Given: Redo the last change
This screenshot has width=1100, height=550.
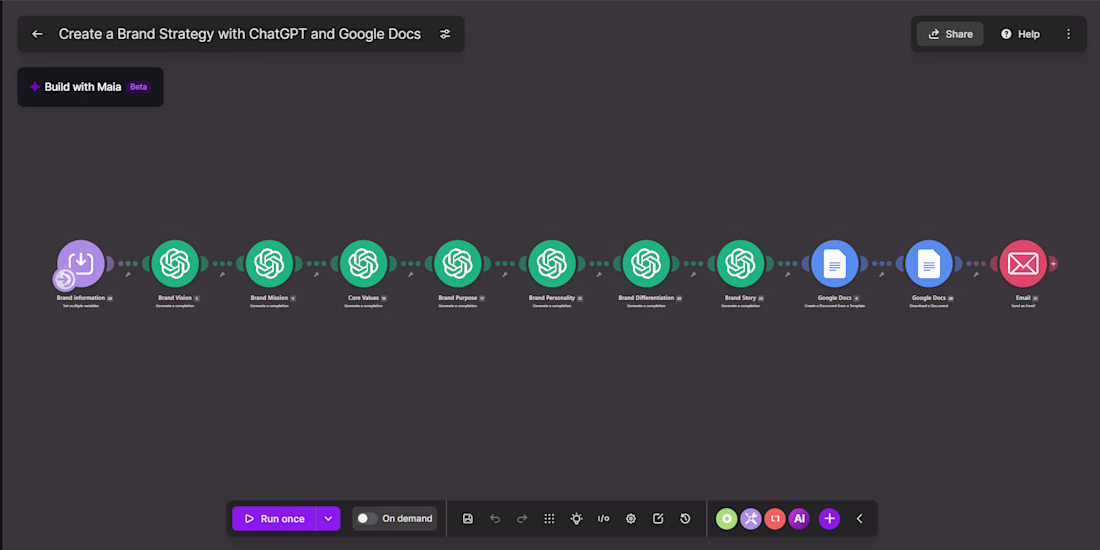Looking at the screenshot, I should coord(522,518).
